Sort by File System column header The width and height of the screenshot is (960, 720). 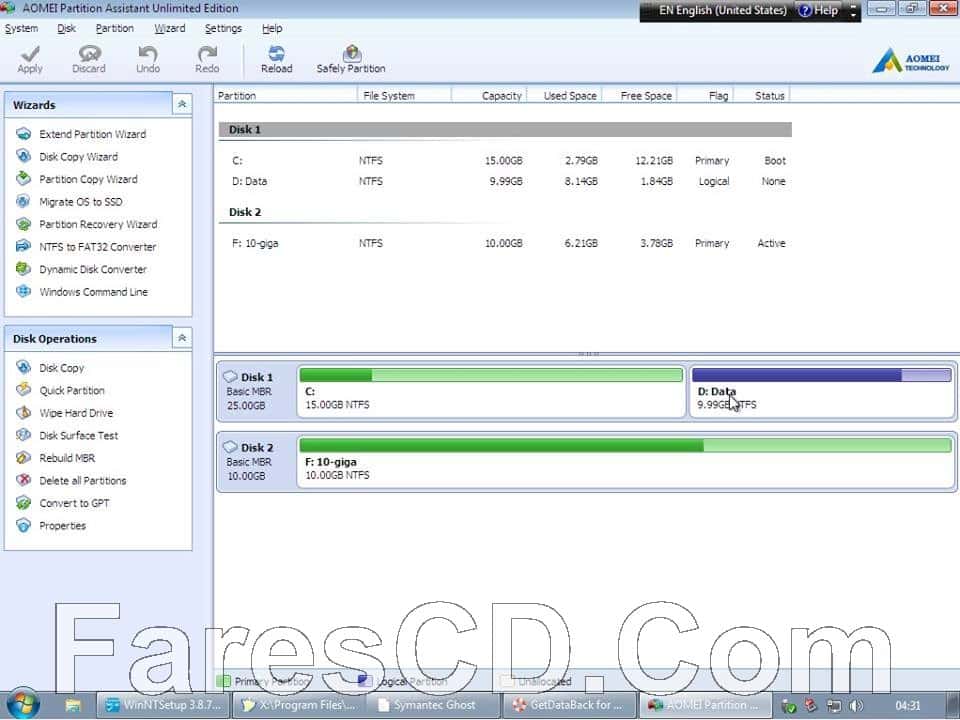pyautogui.click(x=404, y=96)
